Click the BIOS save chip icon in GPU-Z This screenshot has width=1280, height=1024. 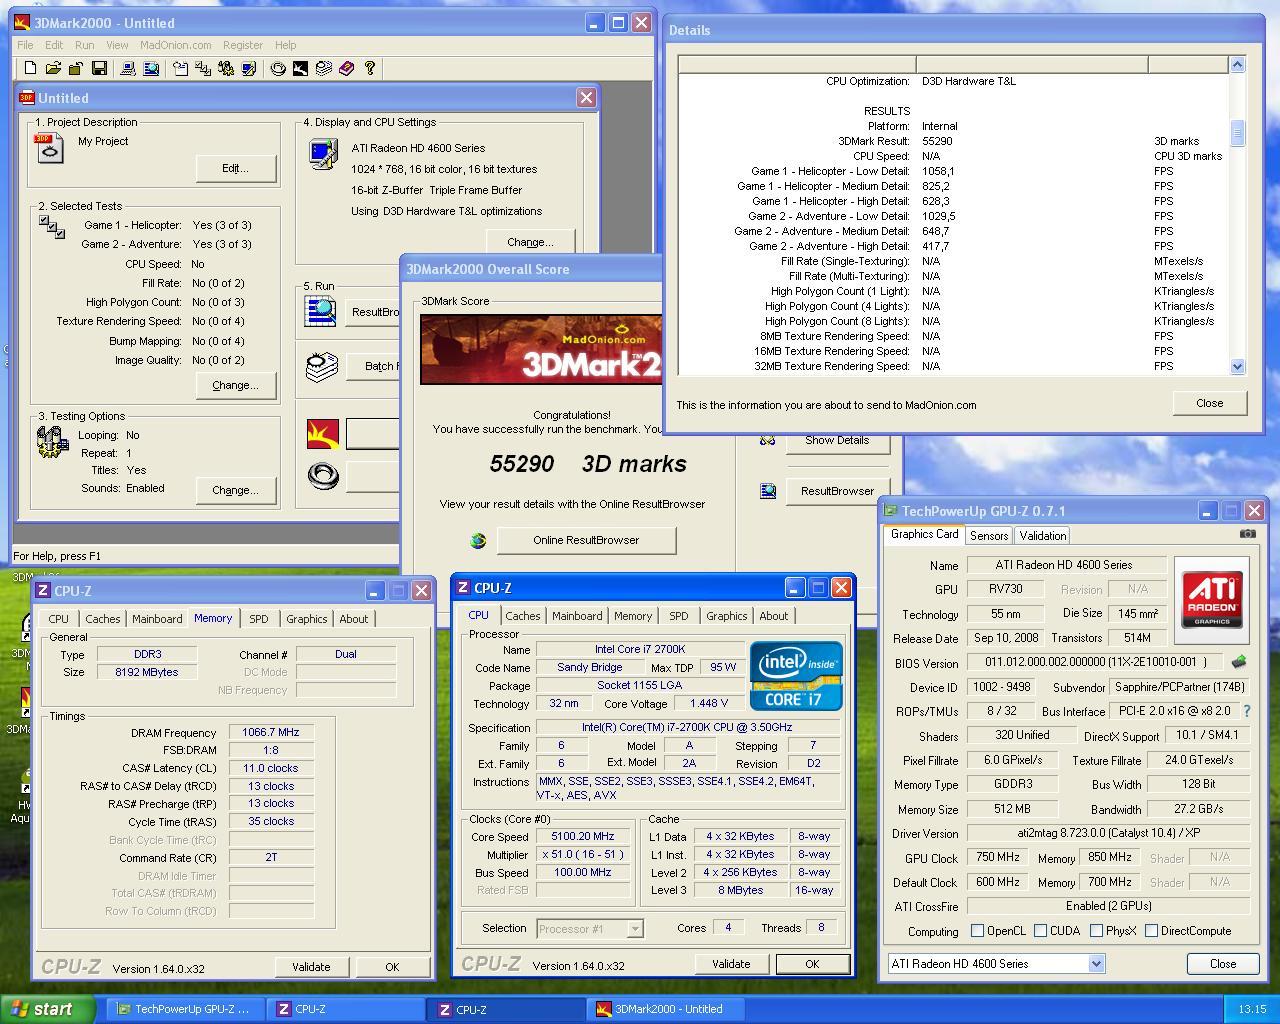[x=1238, y=662]
